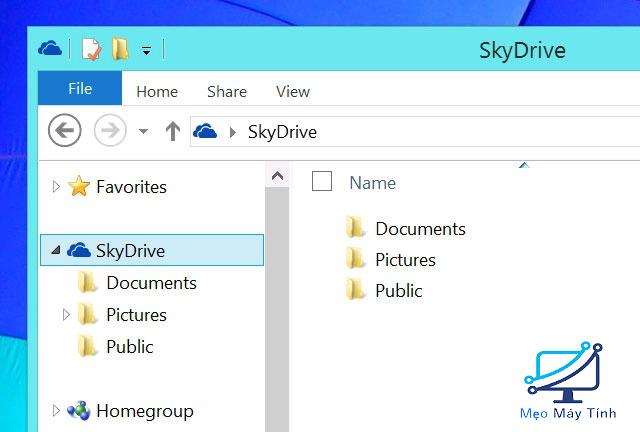This screenshot has width=640, height=432.
Task: Expand the Homegroup tree node
Action: coord(56,410)
